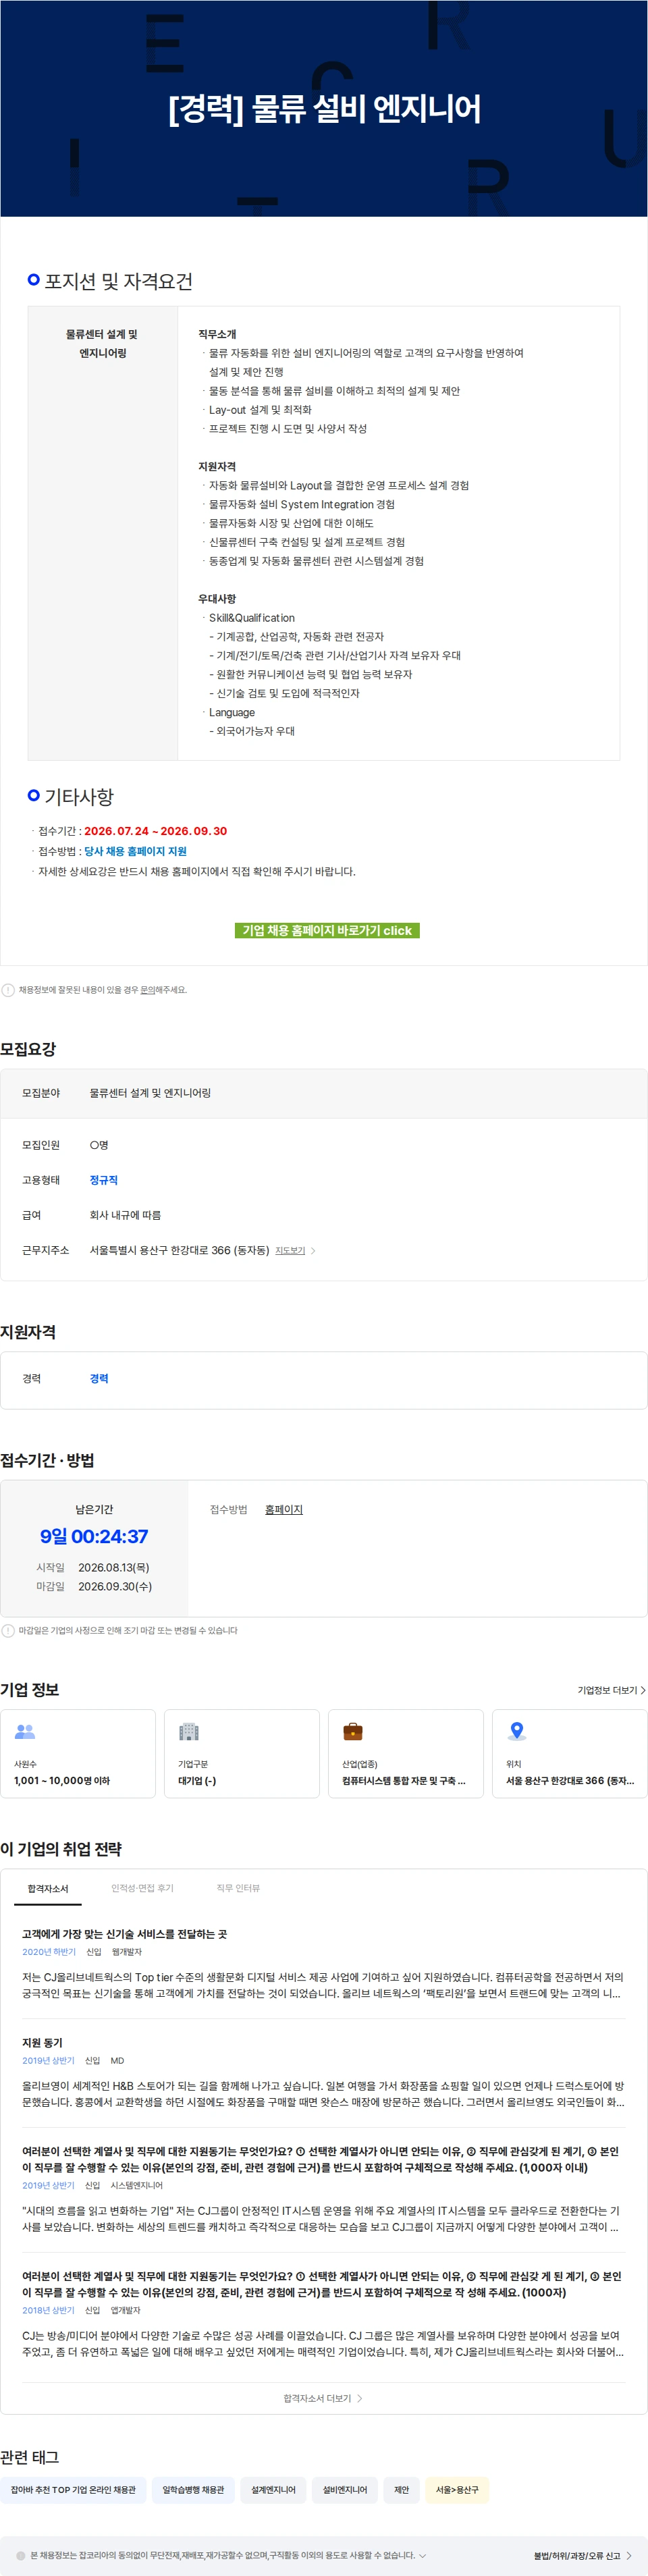Click the 정규직 employment type value
The image size is (648, 2576).
coord(103,1180)
